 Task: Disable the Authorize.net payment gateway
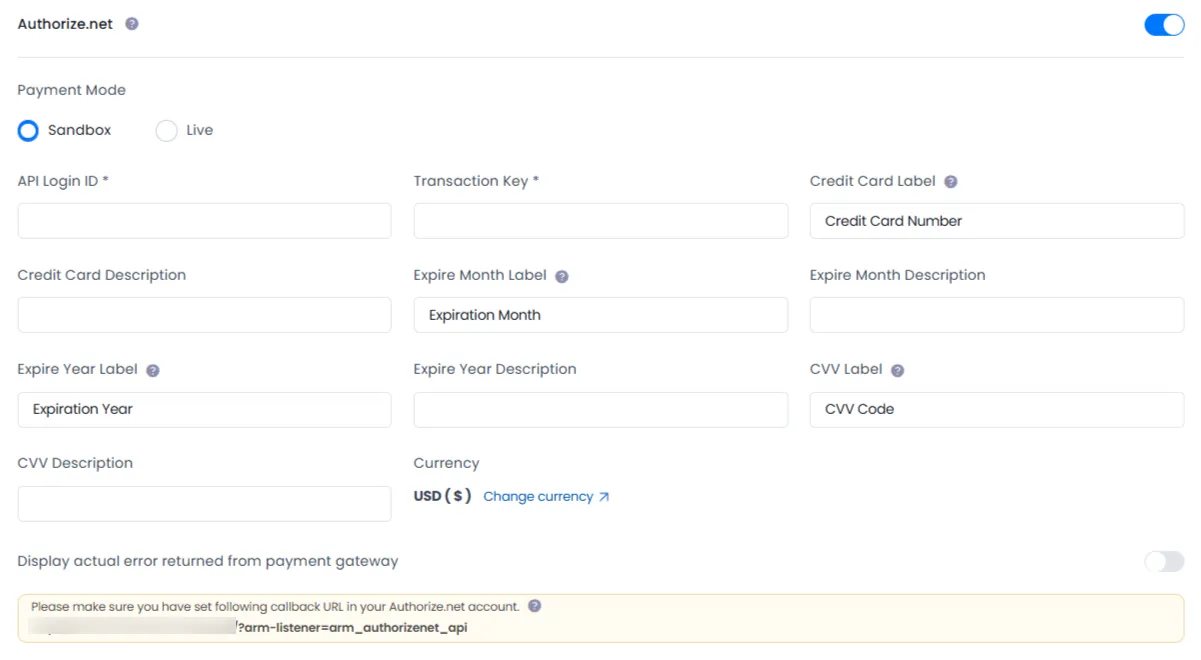tap(1164, 24)
